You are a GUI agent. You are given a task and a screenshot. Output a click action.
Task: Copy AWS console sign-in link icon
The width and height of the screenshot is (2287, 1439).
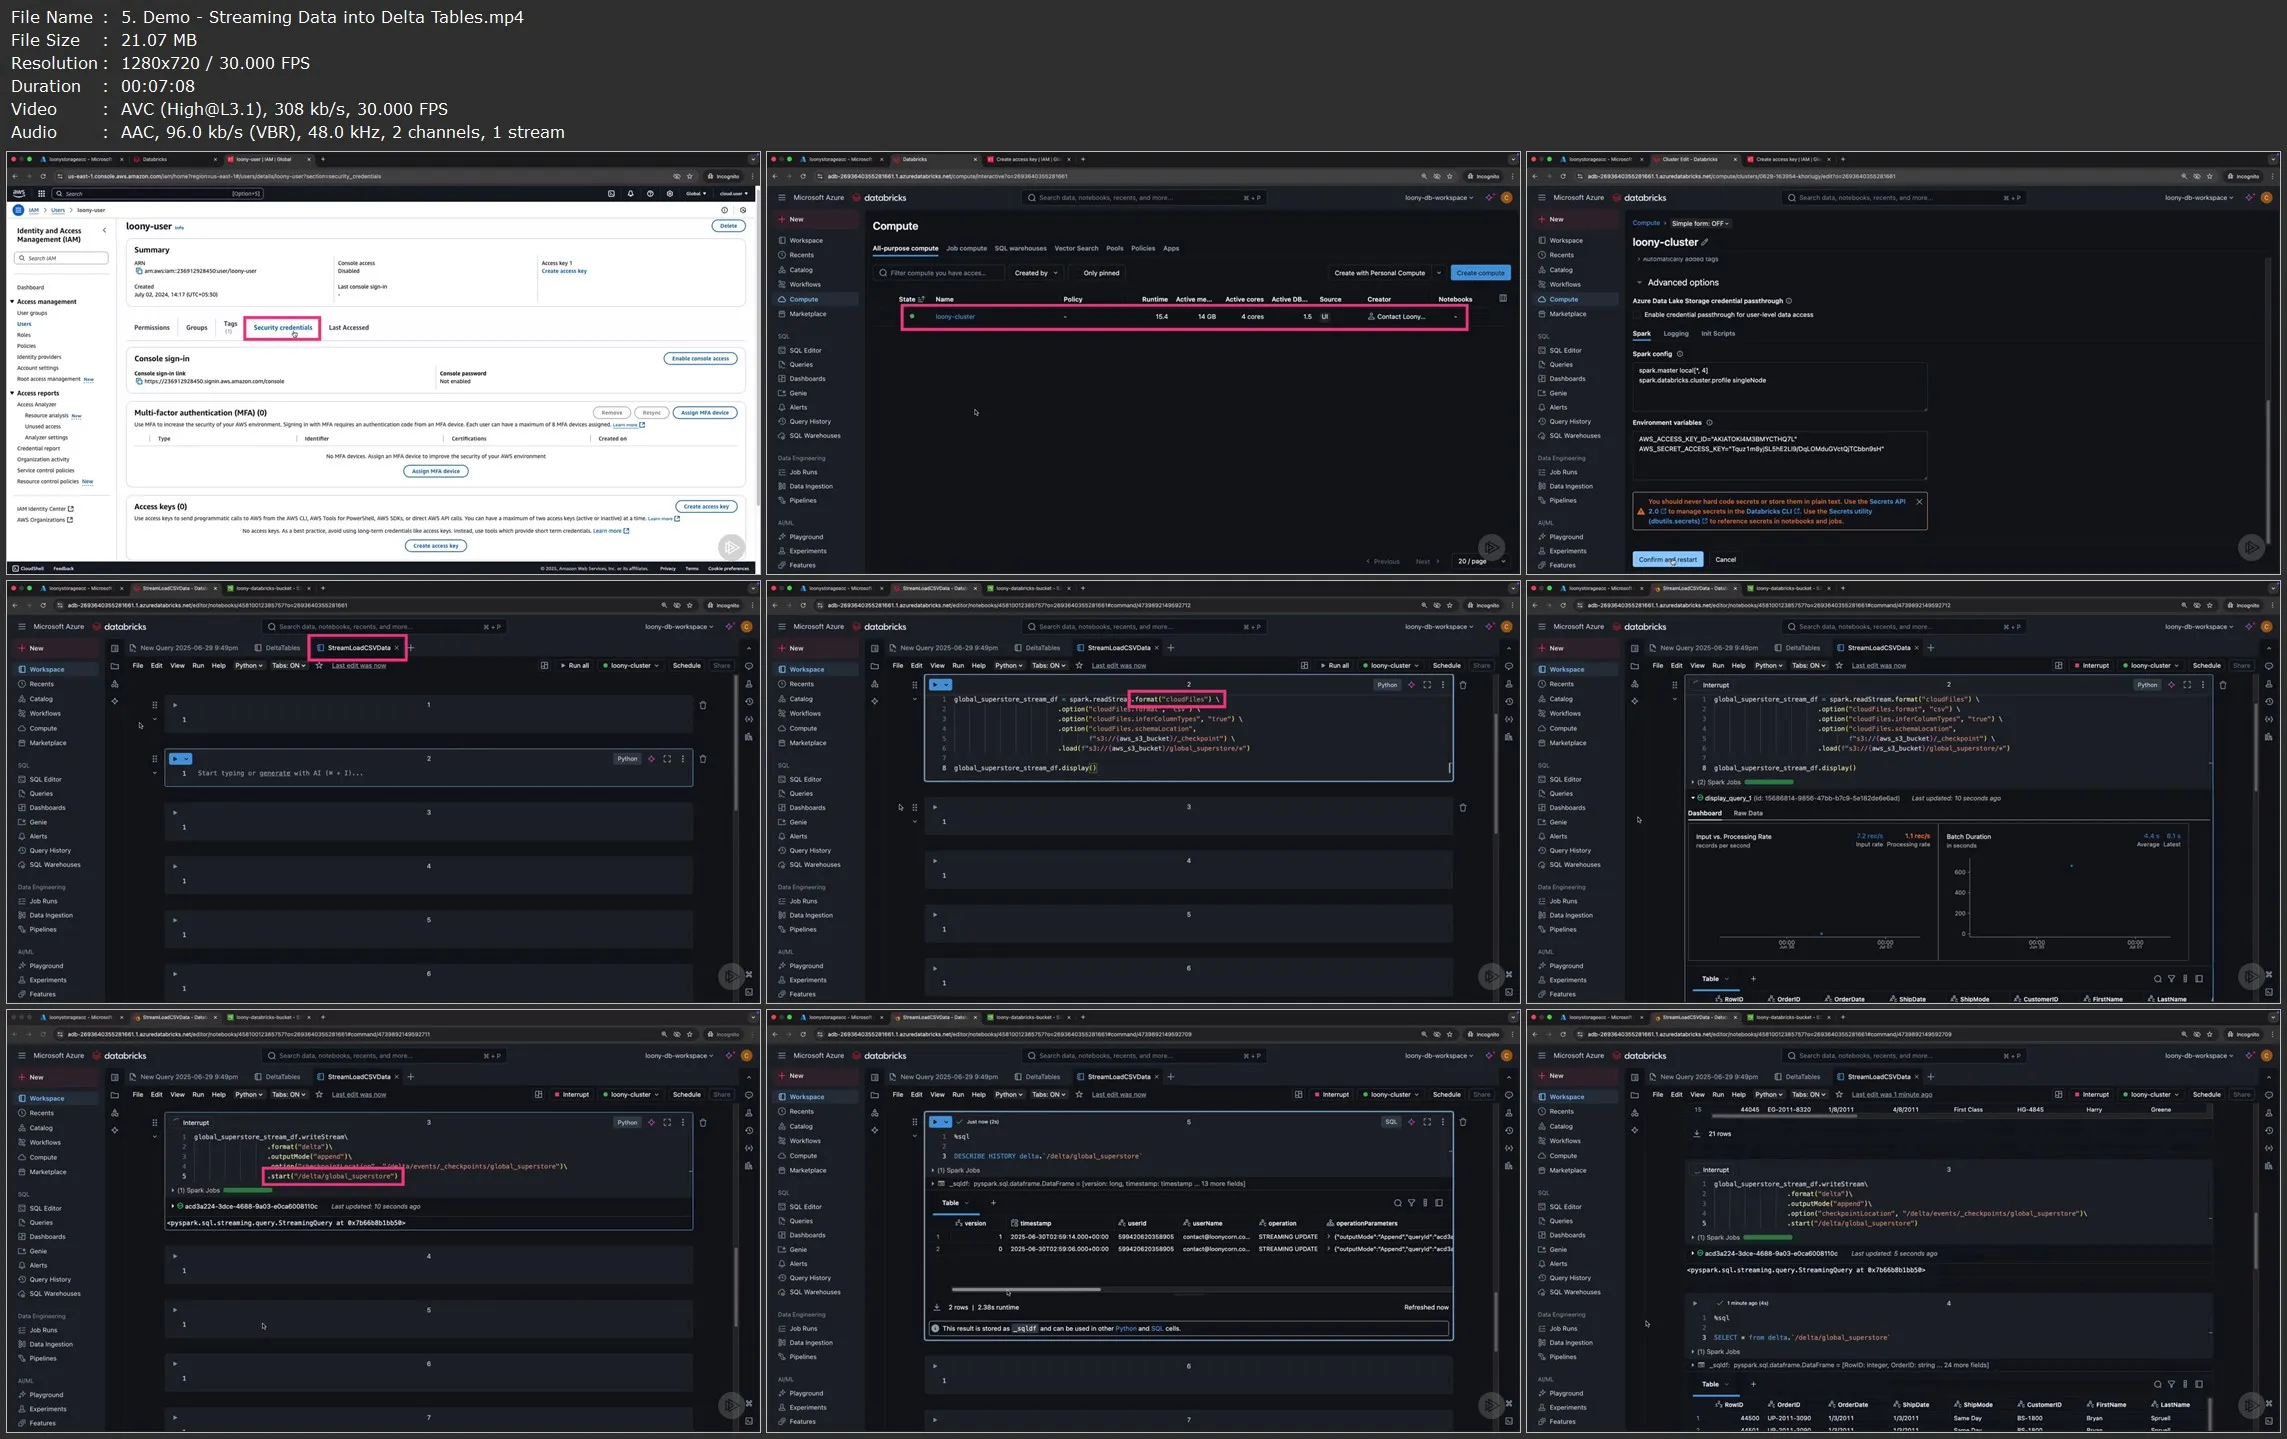(139, 381)
